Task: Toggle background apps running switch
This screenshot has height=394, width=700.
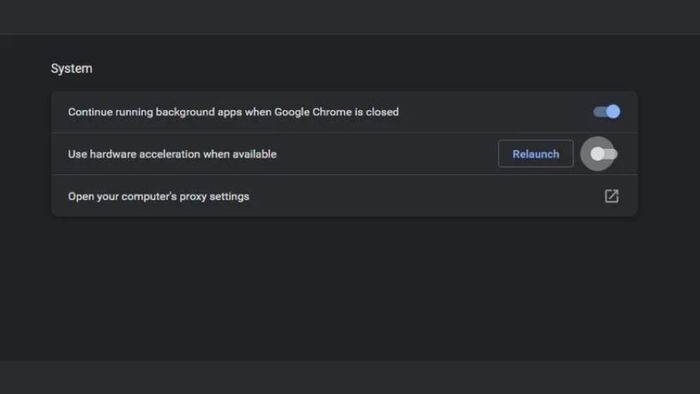Action: tap(606, 112)
